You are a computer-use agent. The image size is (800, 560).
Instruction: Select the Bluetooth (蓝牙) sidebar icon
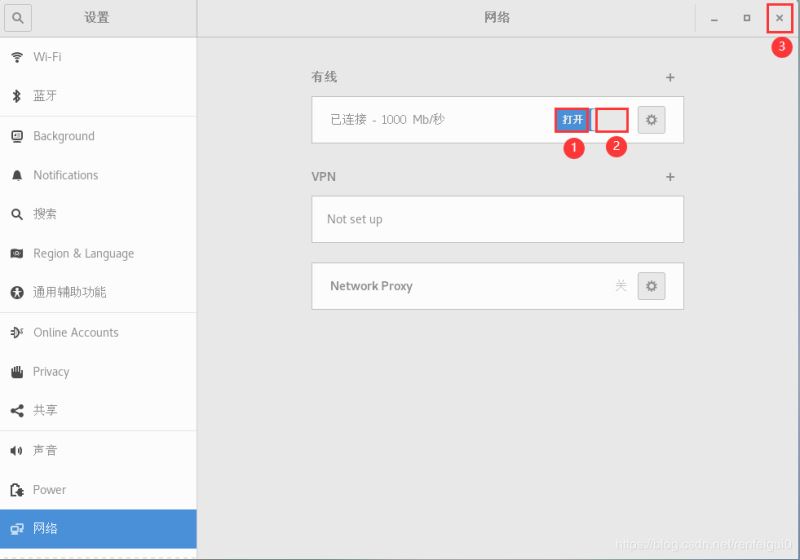point(16,96)
